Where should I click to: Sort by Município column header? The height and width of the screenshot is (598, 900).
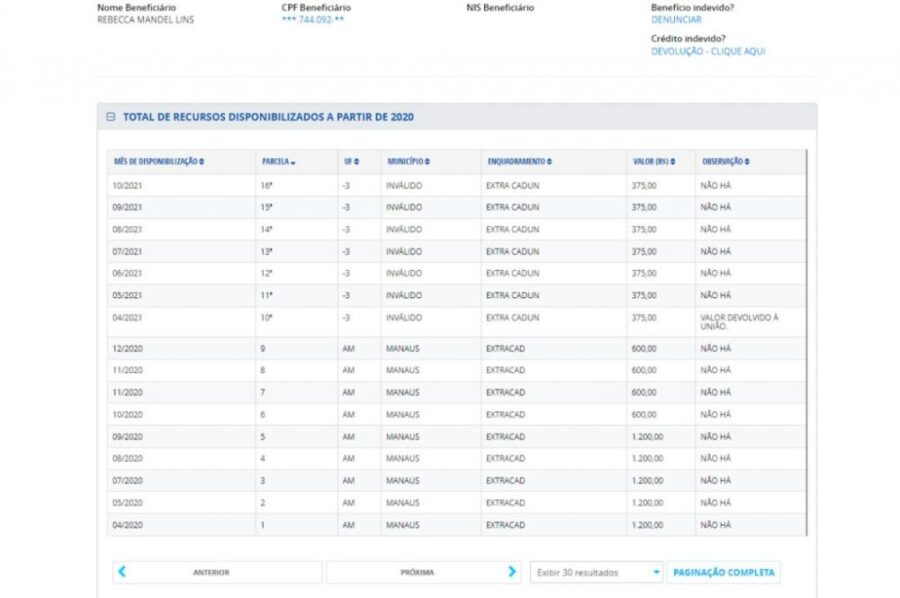408,162
